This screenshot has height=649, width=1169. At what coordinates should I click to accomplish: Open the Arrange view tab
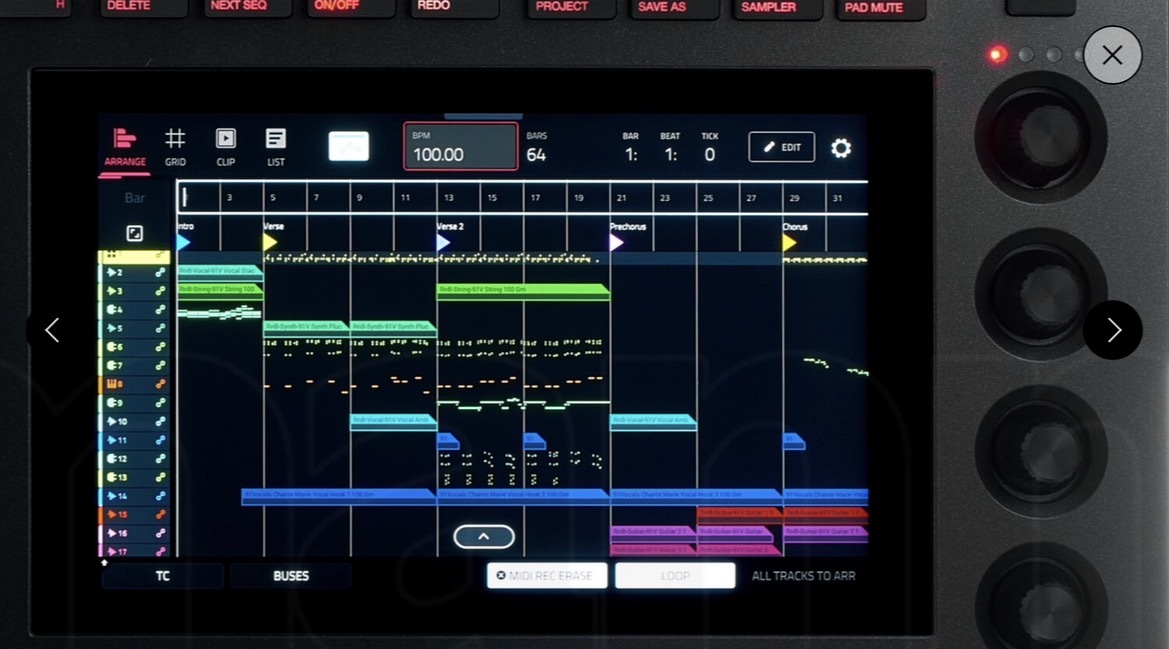coord(125,148)
